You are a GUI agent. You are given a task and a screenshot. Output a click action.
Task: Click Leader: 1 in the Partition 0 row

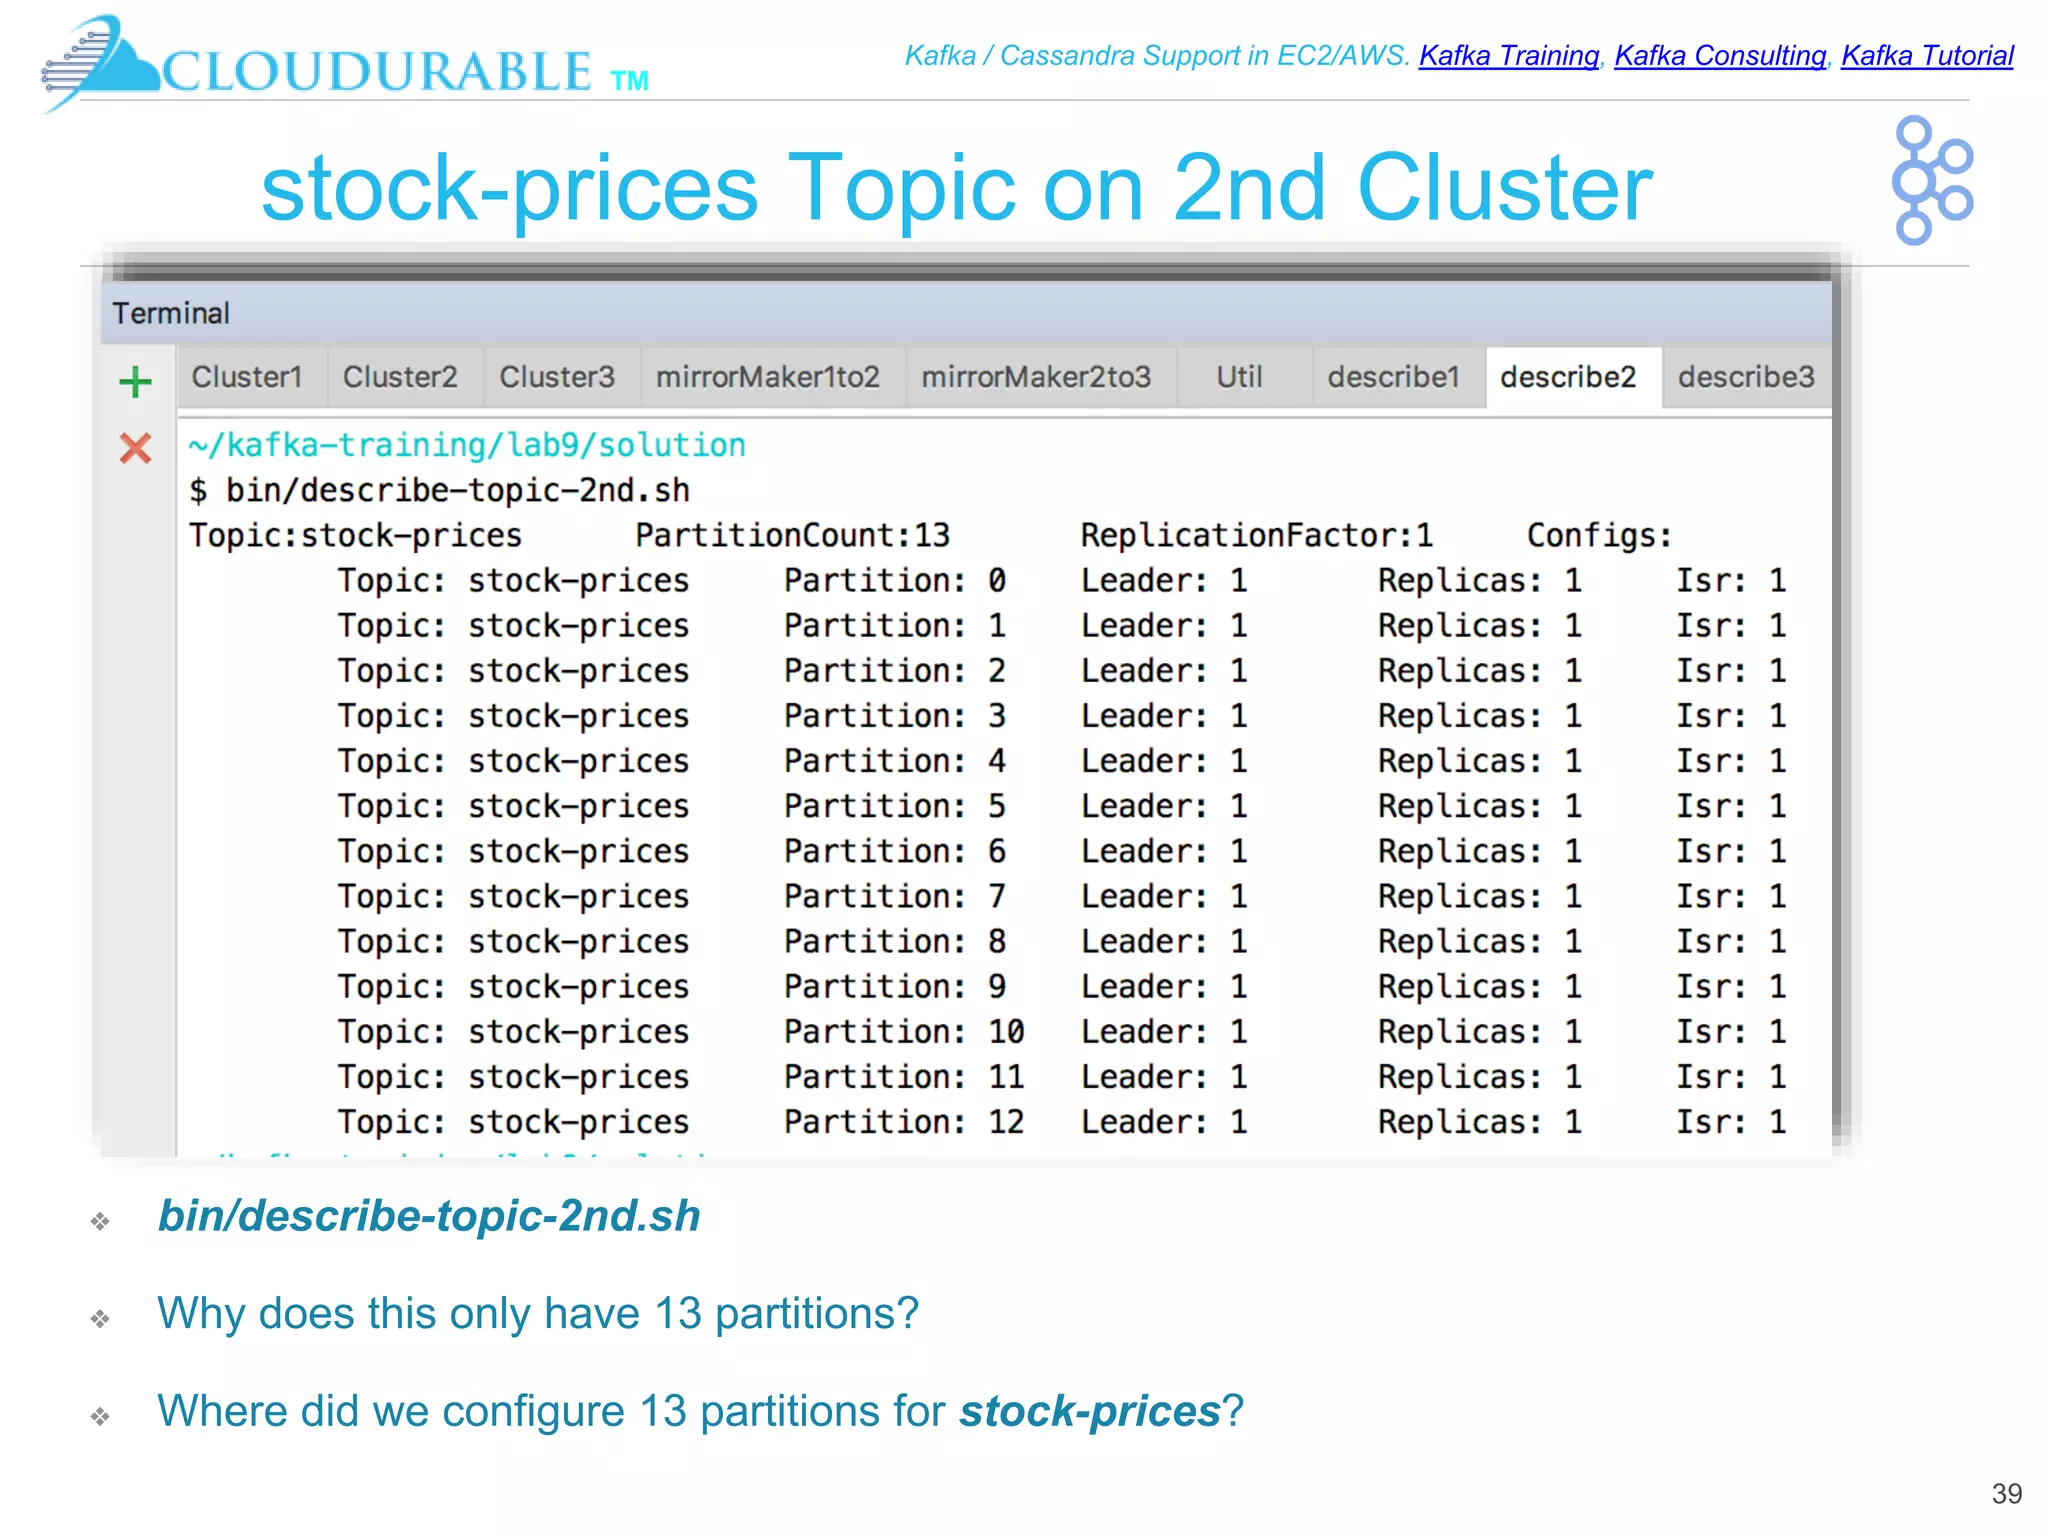(x=1164, y=580)
